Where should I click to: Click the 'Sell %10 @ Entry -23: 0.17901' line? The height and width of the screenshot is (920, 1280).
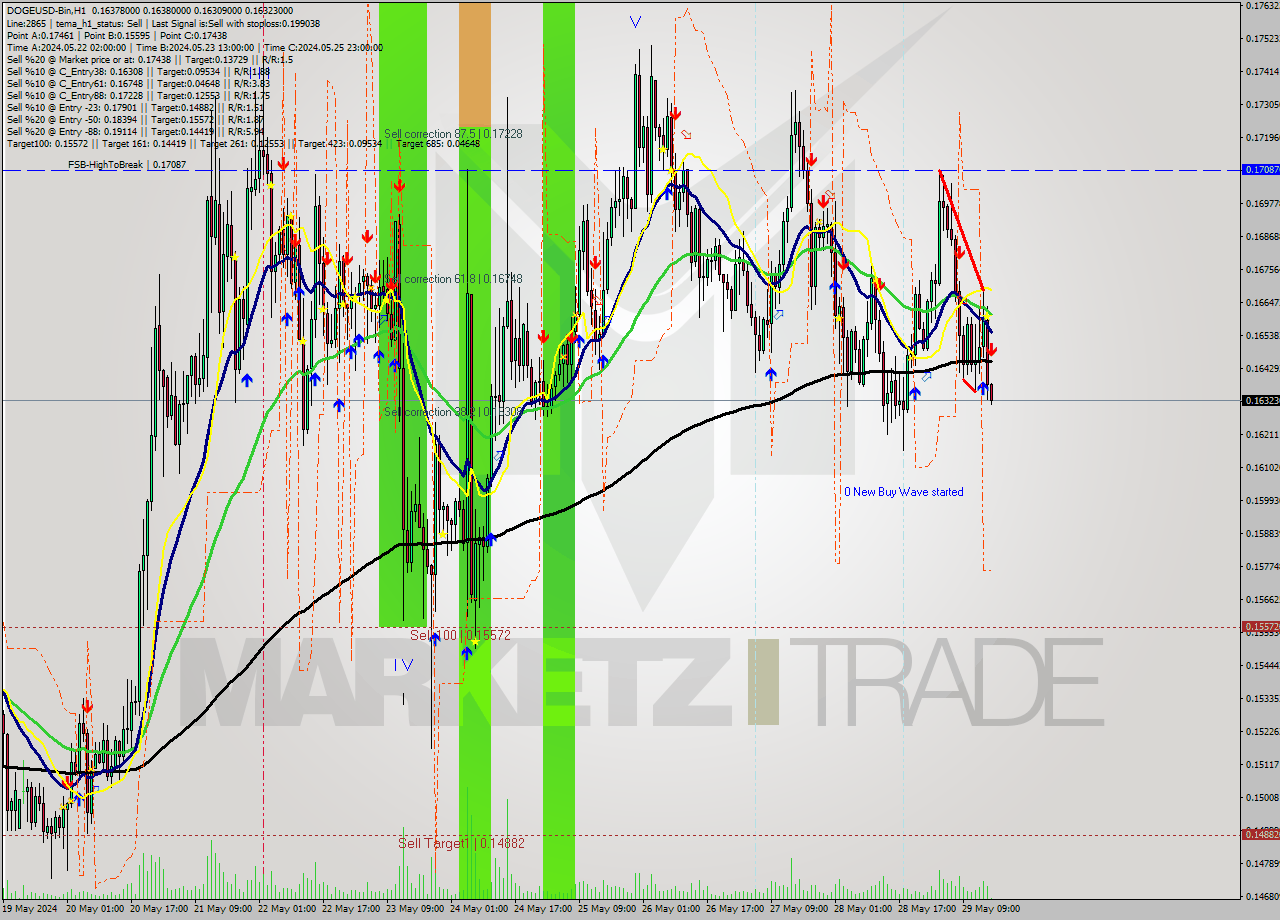(x=135, y=108)
